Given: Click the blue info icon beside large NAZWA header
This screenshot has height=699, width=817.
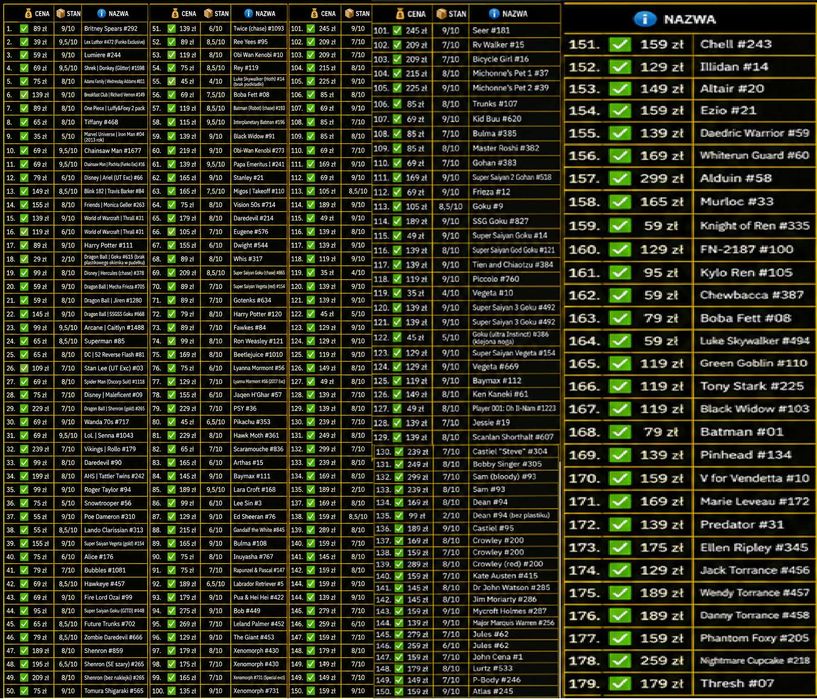Looking at the screenshot, I should click(x=645, y=19).
